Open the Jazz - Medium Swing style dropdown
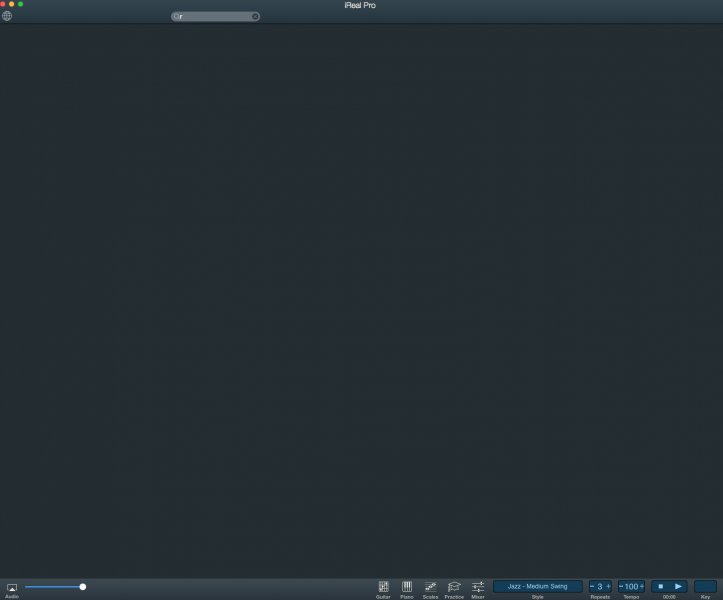723x600 pixels. pos(537,586)
